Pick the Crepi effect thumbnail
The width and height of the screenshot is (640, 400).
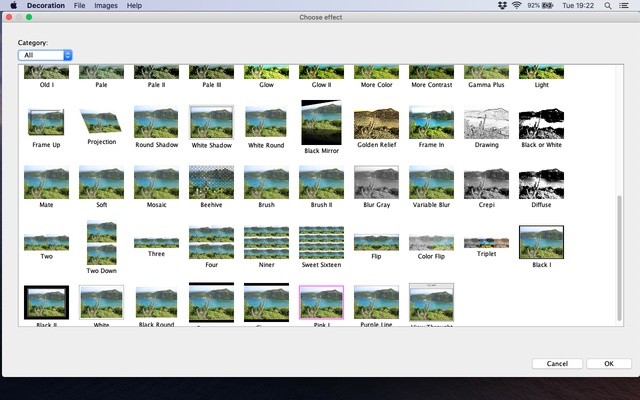(x=487, y=182)
